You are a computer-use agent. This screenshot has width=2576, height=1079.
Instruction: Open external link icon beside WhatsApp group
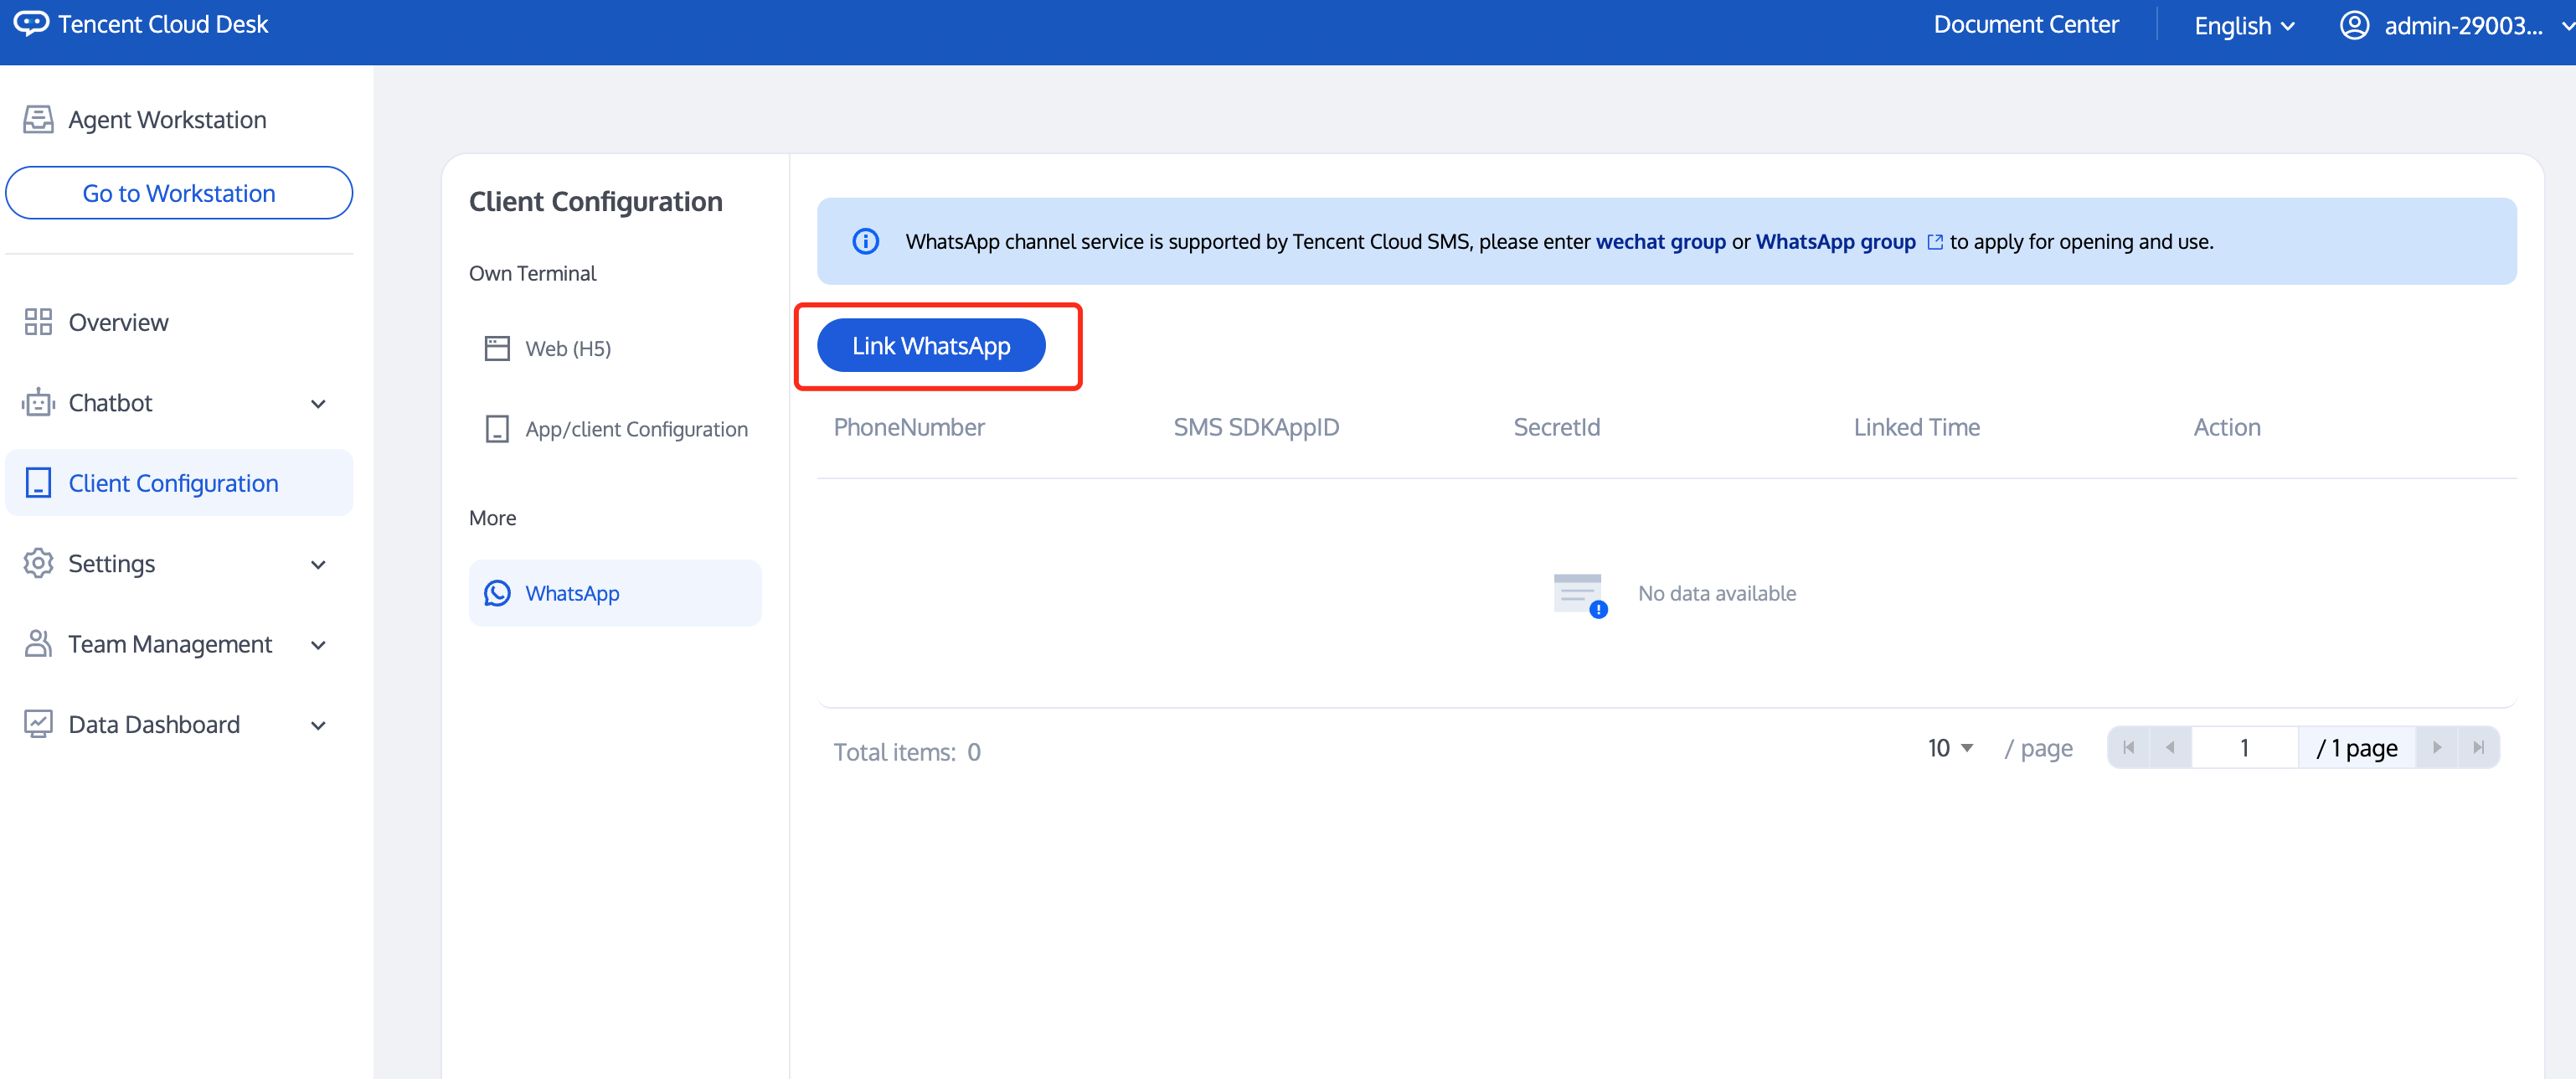1934,242
